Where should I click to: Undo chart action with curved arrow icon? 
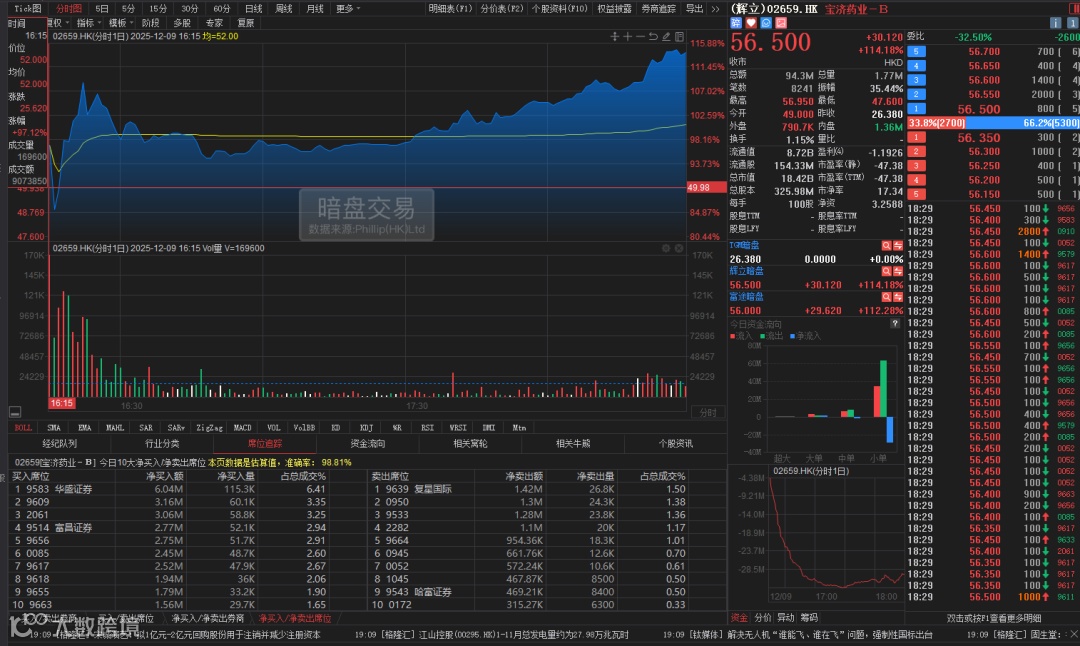click(653, 37)
